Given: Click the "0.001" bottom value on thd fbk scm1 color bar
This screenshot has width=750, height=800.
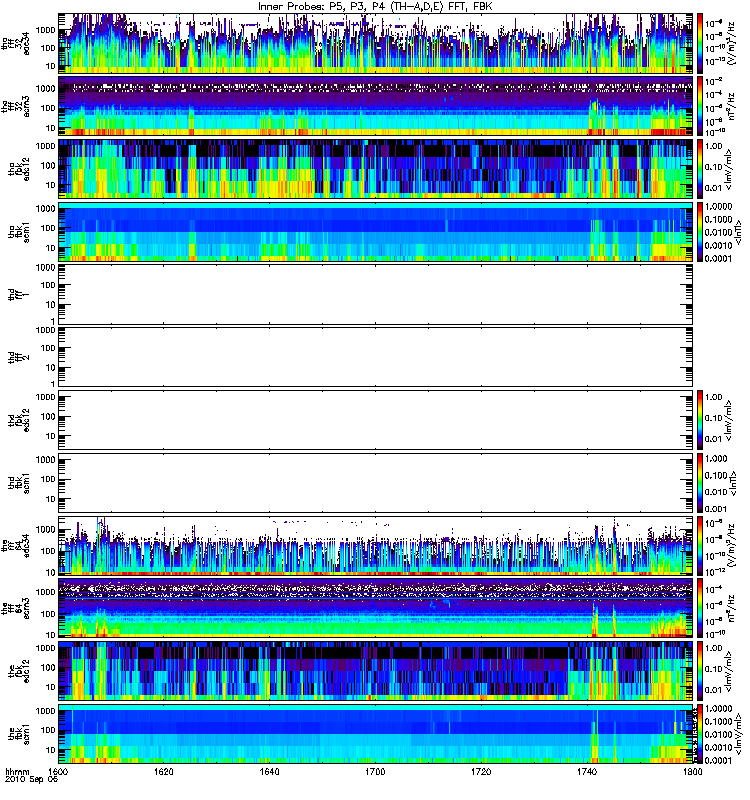Looking at the screenshot, I should coord(716,509).
